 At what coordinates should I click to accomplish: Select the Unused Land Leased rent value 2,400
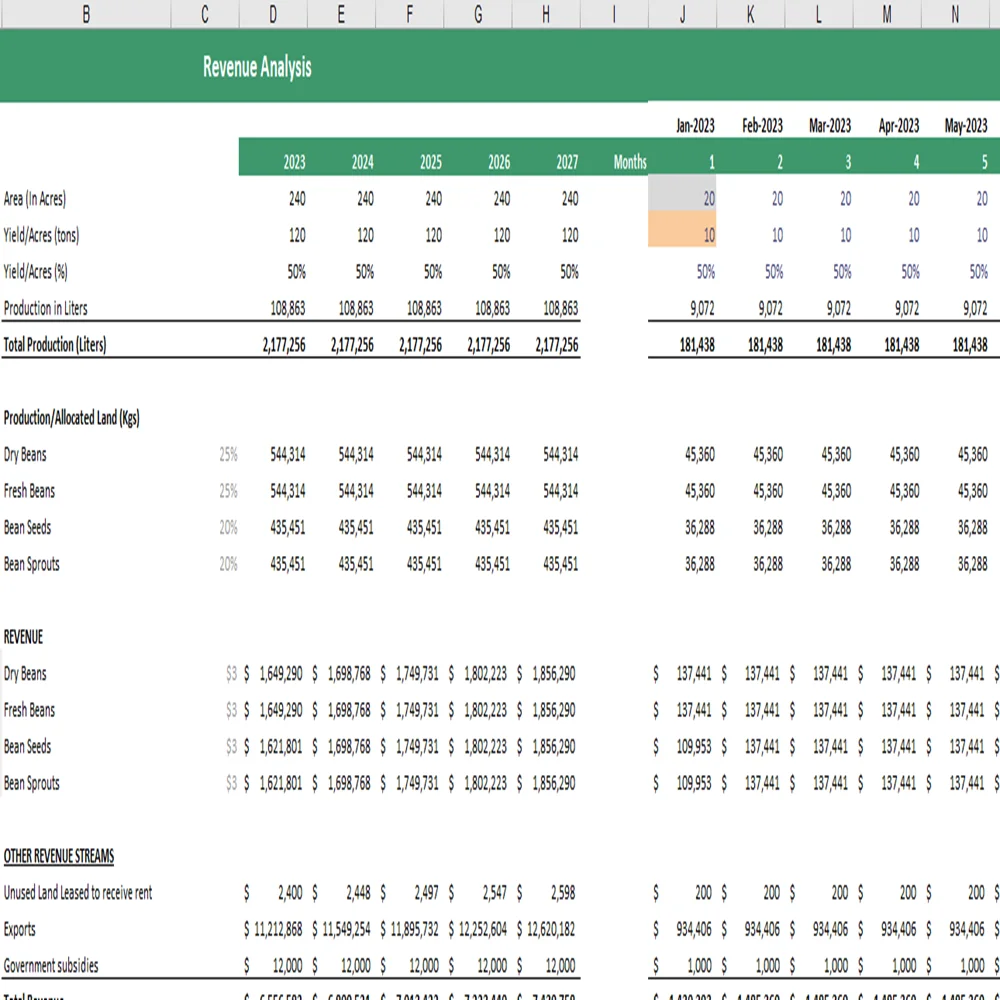pyautogui.click(x=290, y=893)
